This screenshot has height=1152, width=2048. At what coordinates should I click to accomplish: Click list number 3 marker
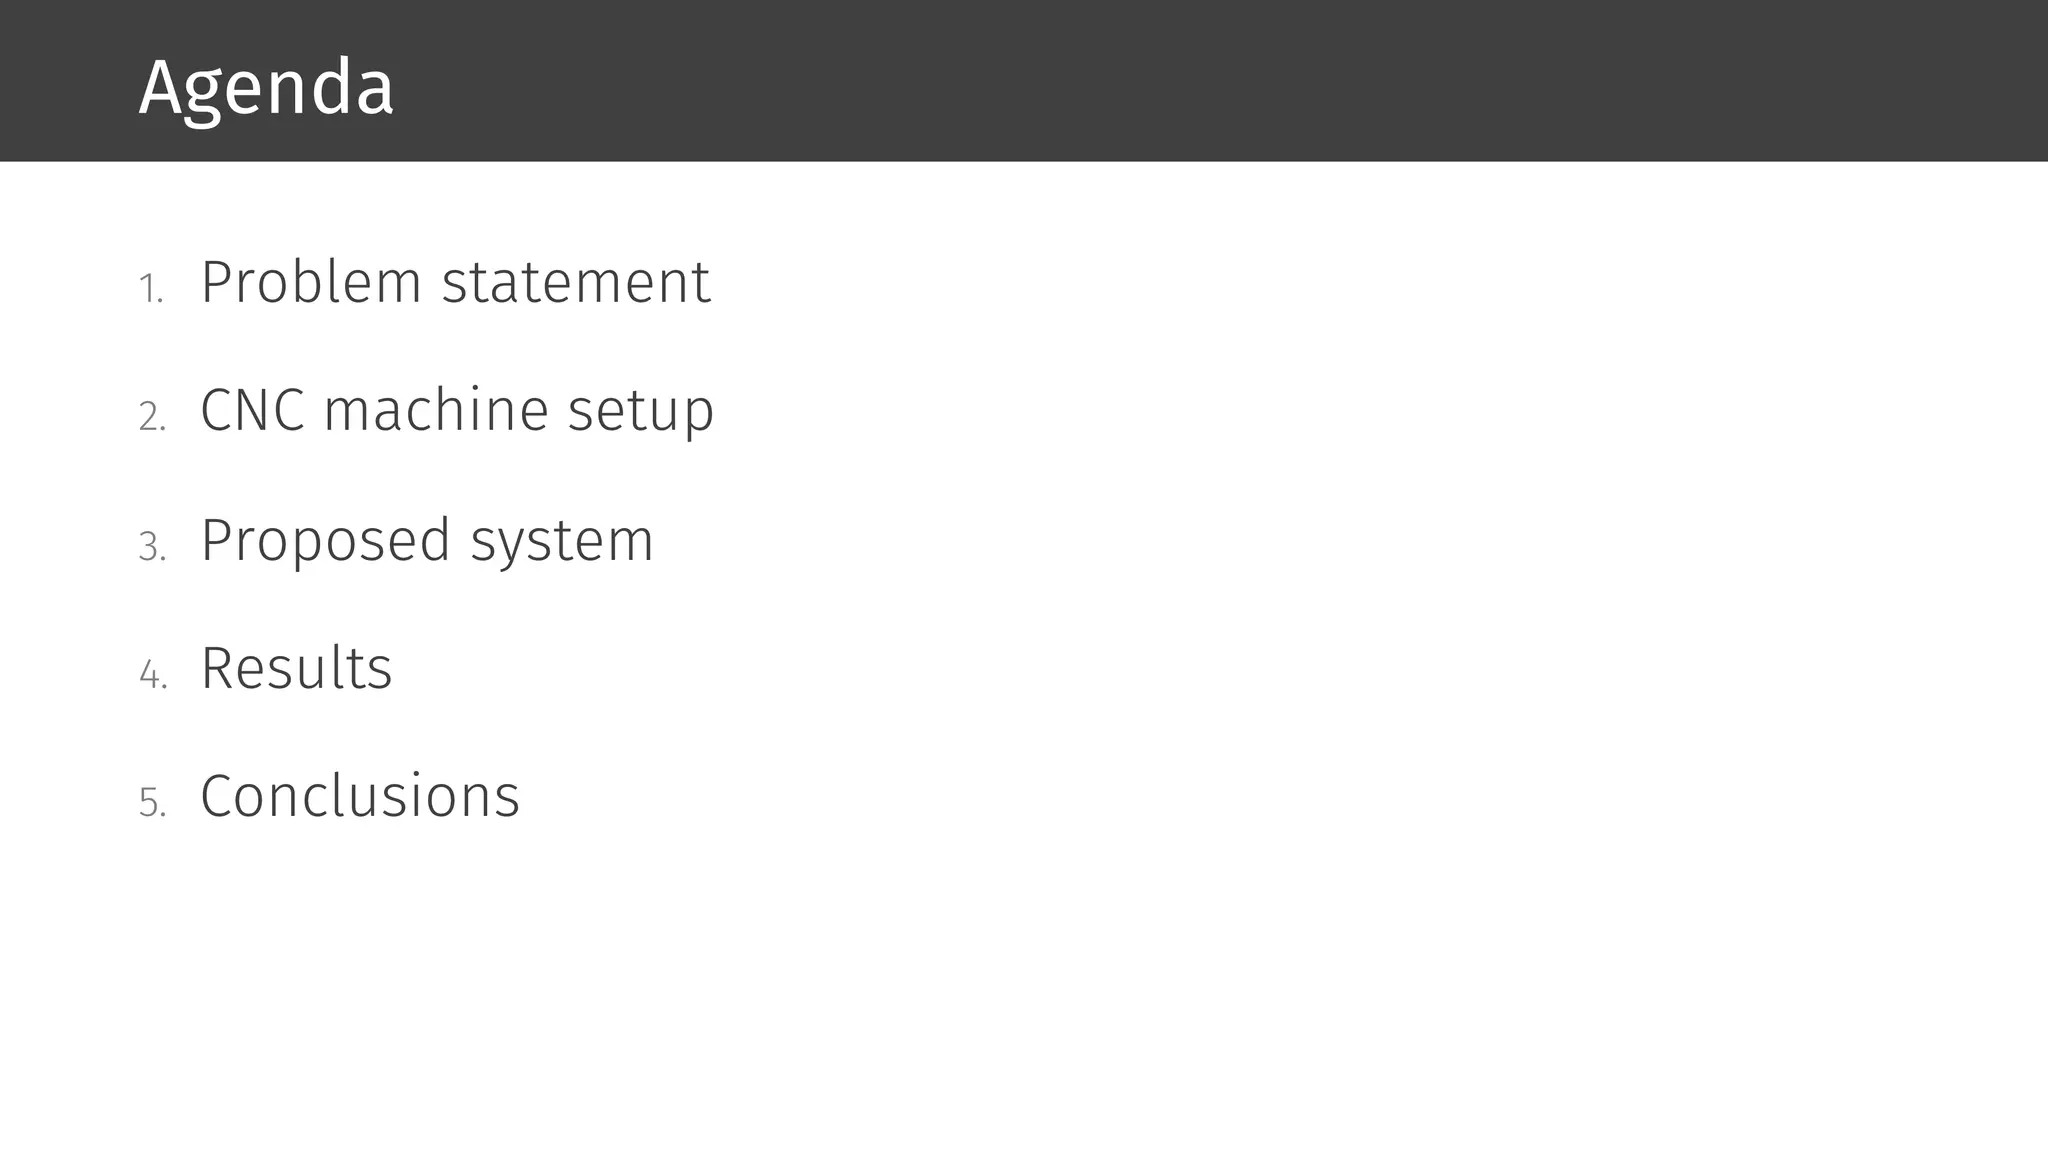pyautogui.click(x=152, y=547)
